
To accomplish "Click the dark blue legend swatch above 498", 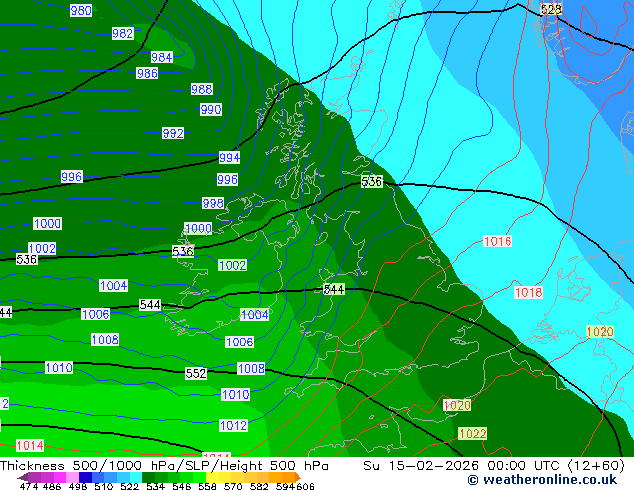I will pos(85,477).
